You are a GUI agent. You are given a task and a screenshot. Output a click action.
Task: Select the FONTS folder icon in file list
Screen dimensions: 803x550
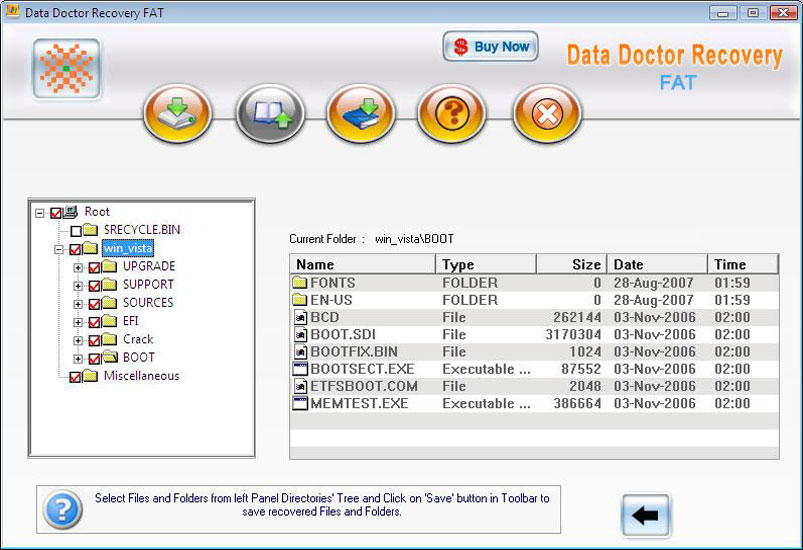point(300,283)
